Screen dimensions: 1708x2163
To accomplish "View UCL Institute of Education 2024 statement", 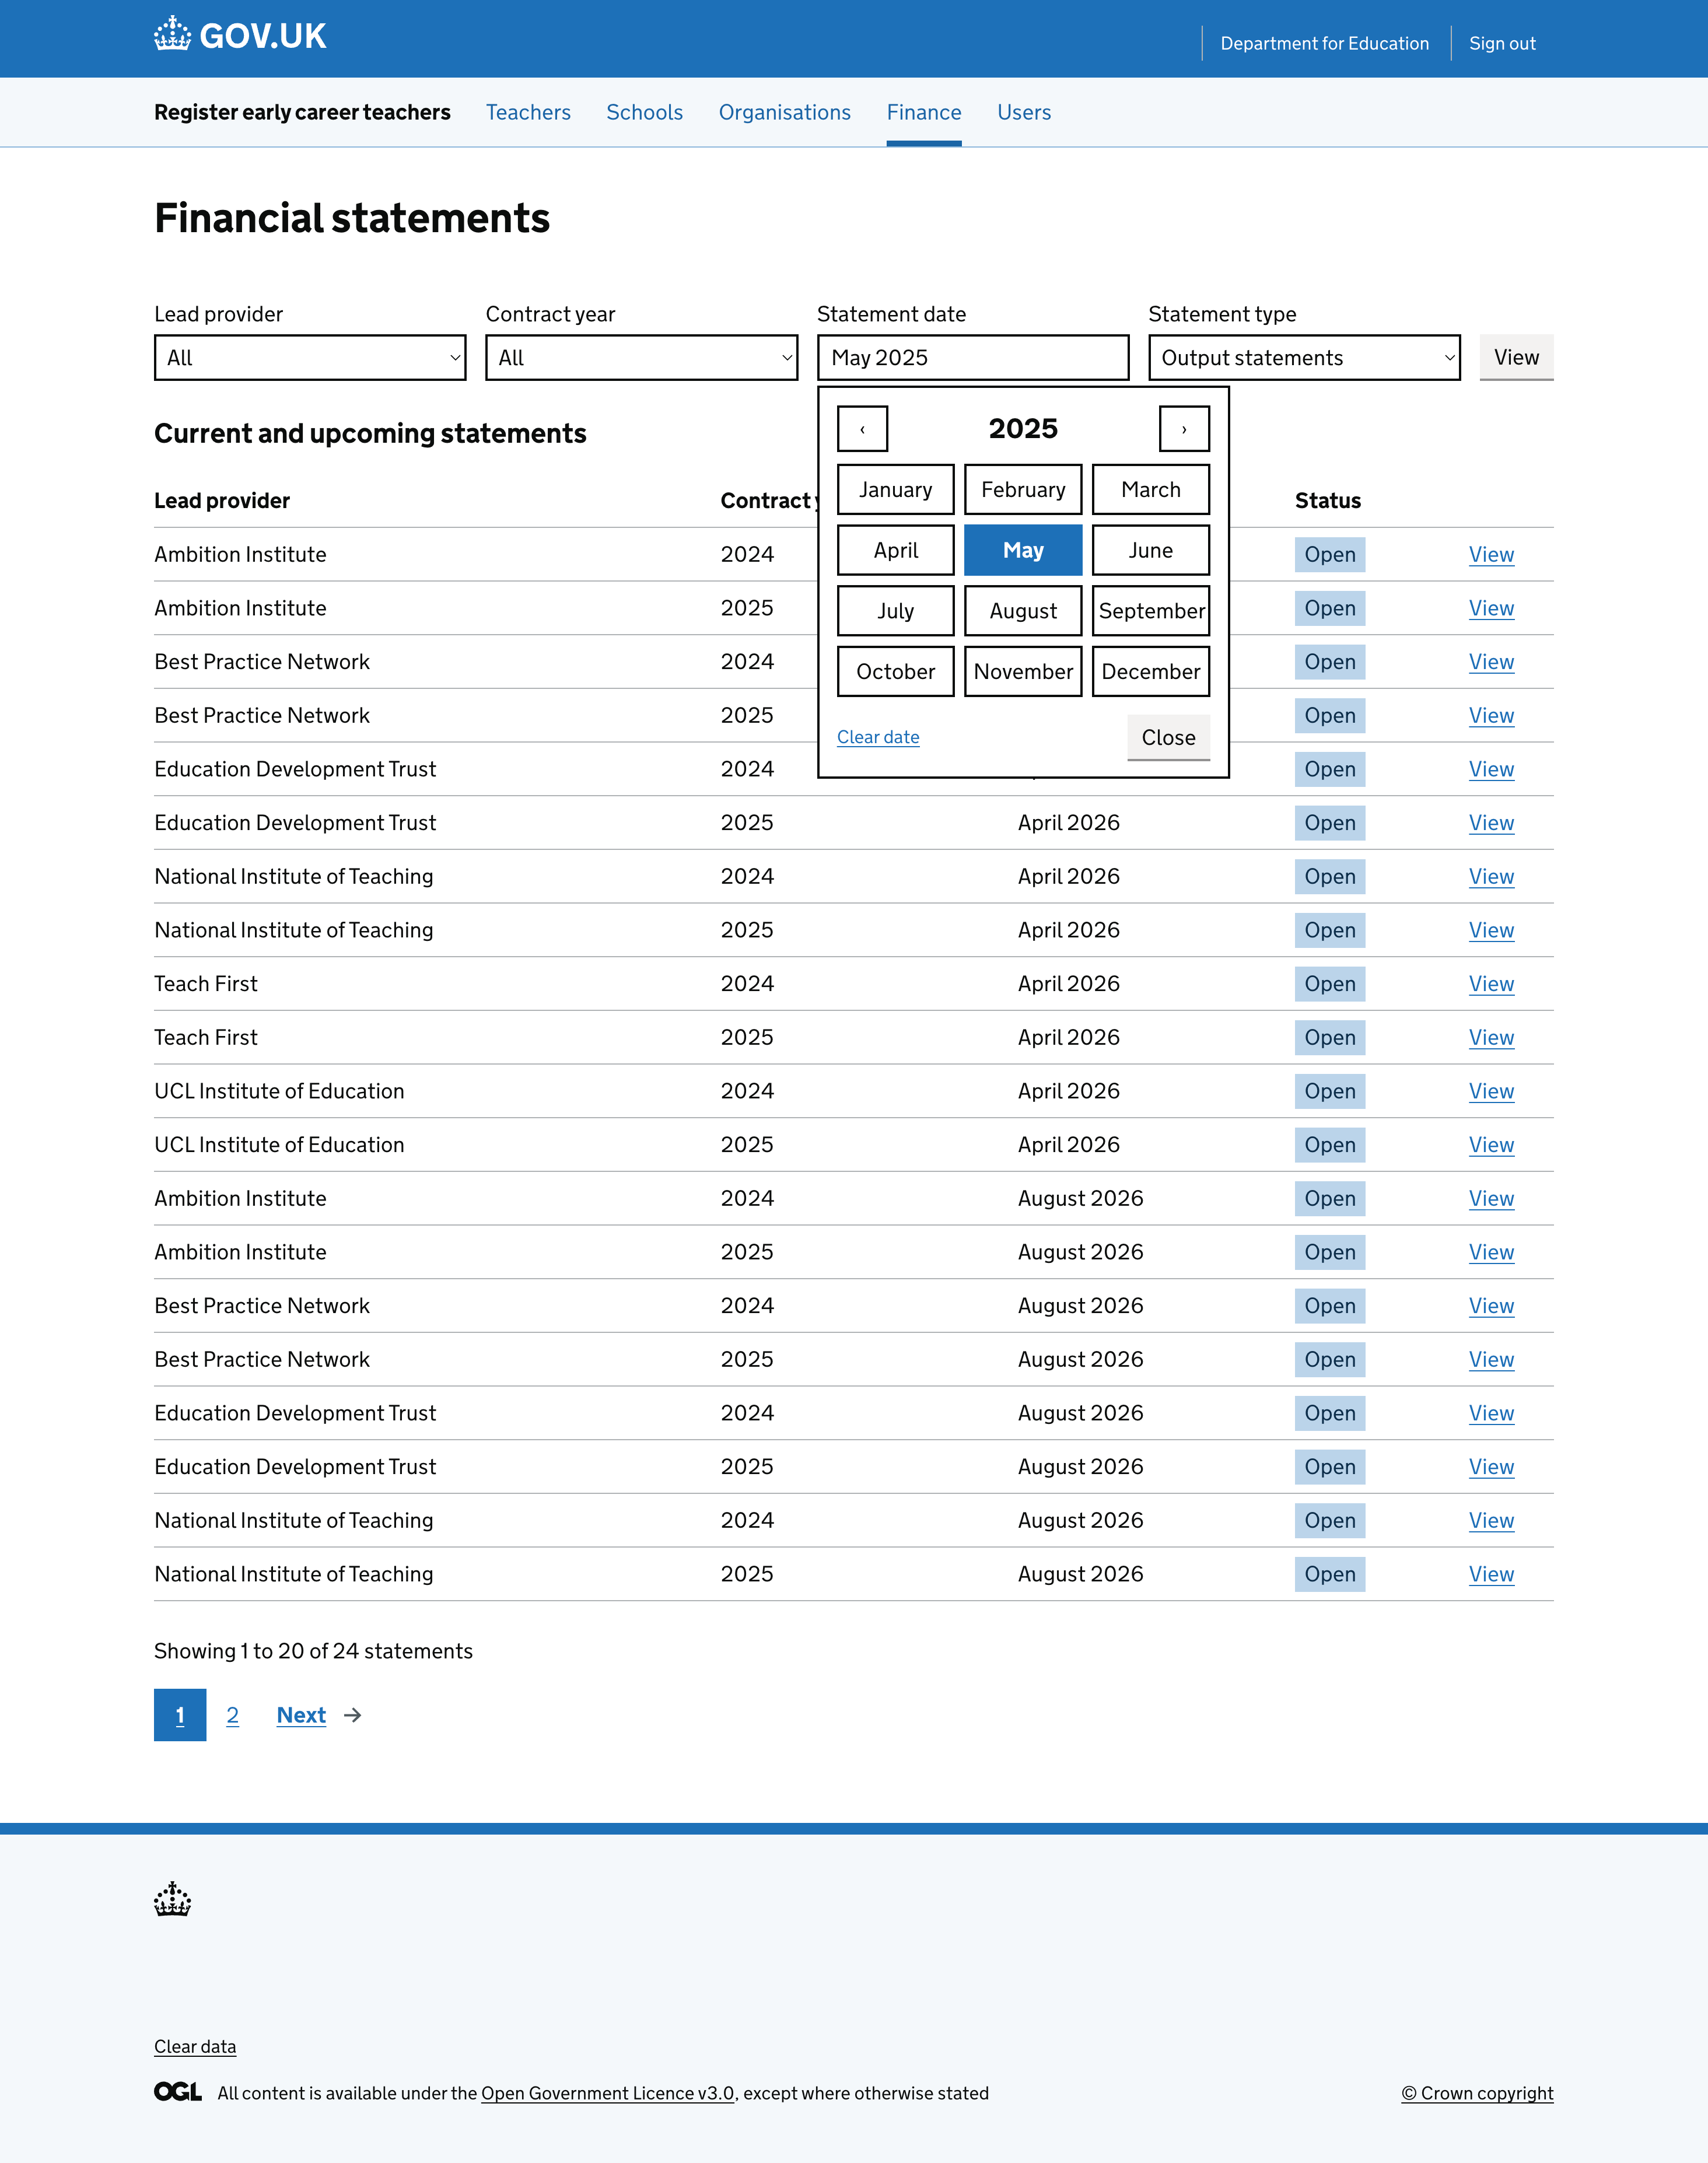I will pos(1491,1091).
